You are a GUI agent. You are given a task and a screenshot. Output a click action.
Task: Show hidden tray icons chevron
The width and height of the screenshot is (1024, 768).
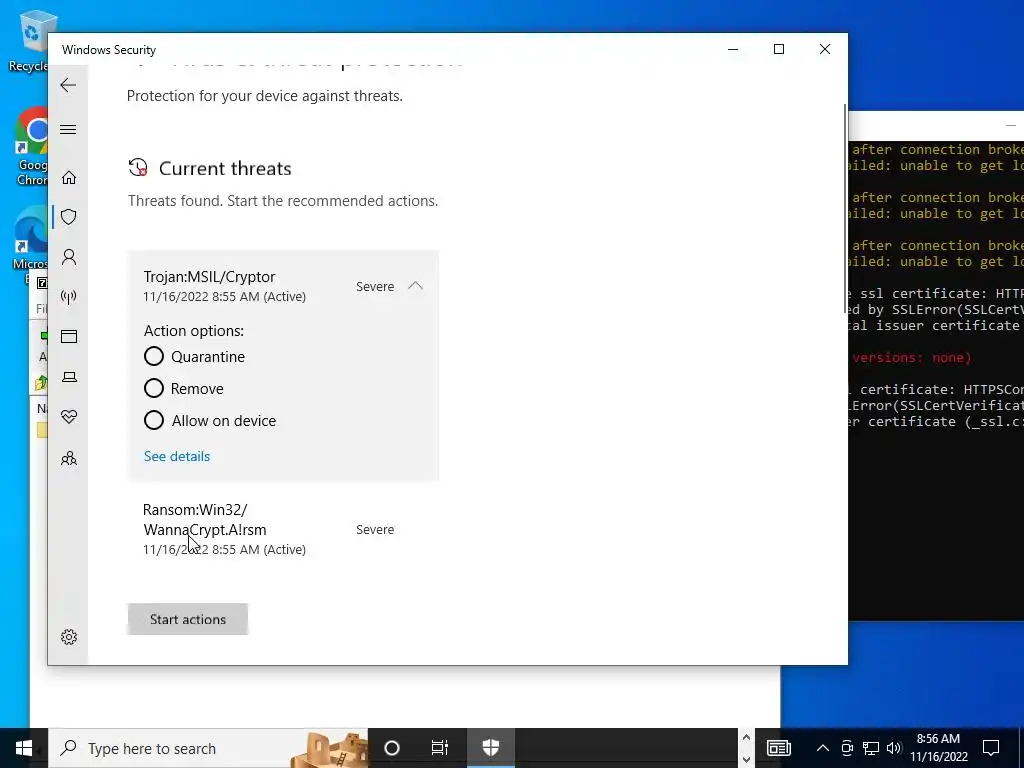pyautogui.click(x=823, y=748)
